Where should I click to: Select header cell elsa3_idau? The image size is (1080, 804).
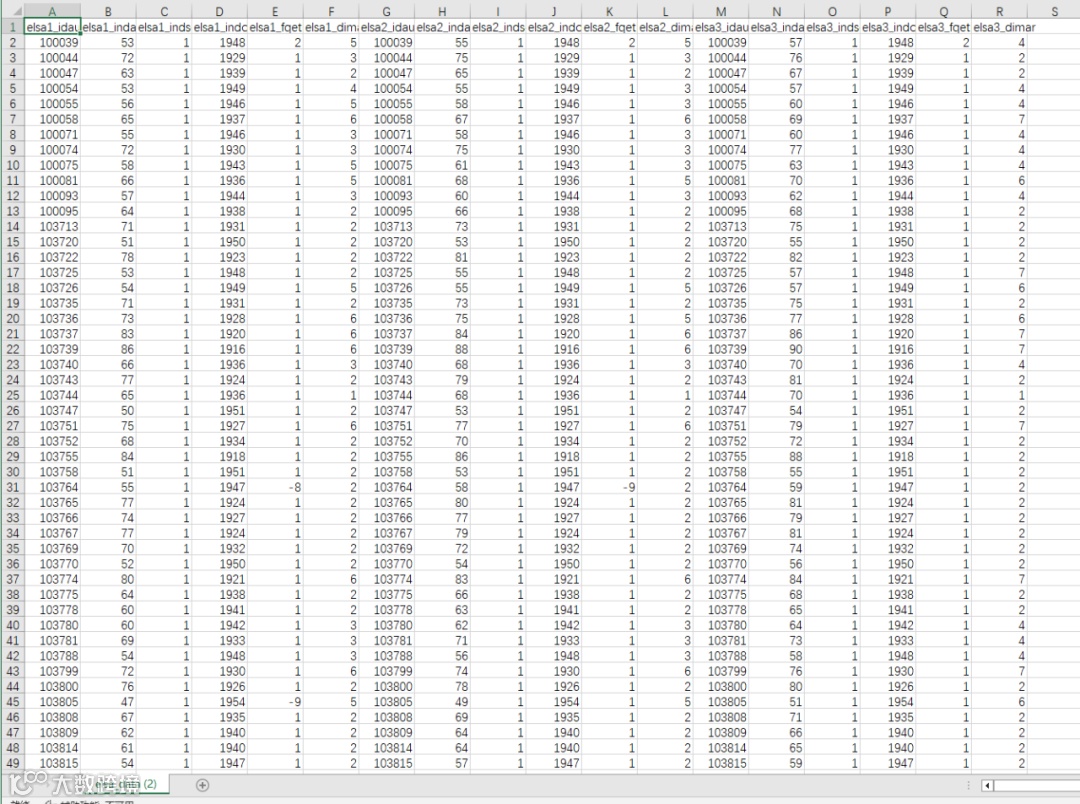pos(721,27)
